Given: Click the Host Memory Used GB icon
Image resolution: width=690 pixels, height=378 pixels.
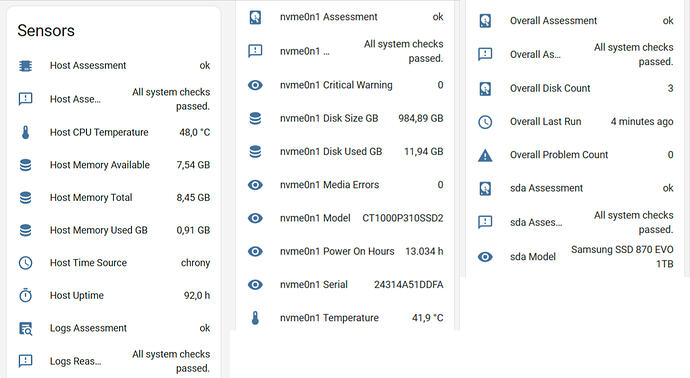Looking at the screenshot, I should 26,230.
